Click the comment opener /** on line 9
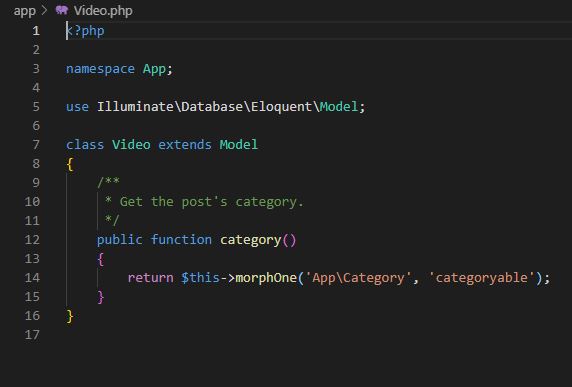572x387 pixels. [x=108, y=182]
